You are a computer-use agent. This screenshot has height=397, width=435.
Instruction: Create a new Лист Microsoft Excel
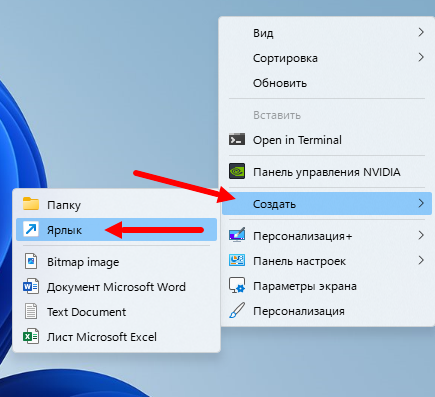116,337
